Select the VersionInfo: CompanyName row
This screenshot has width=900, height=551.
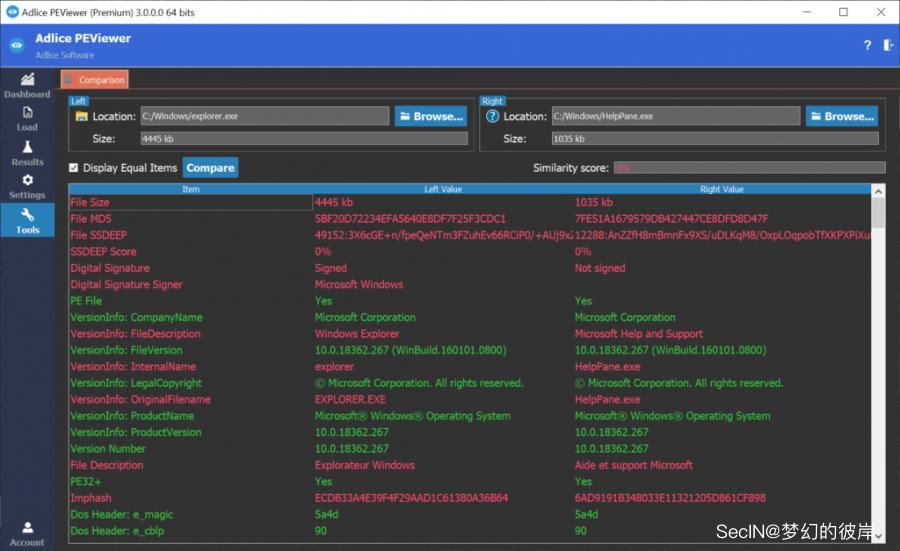pos(470,317)
